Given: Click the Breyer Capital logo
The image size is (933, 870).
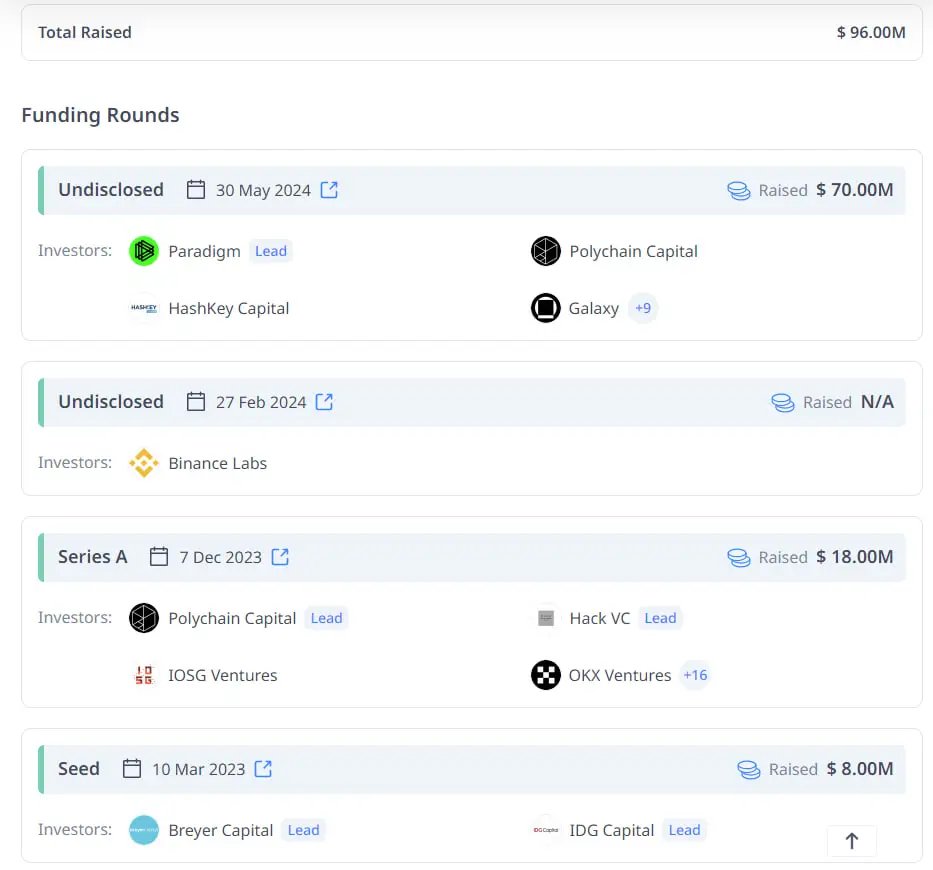Looking at the screenshot, I should (144, 830).
